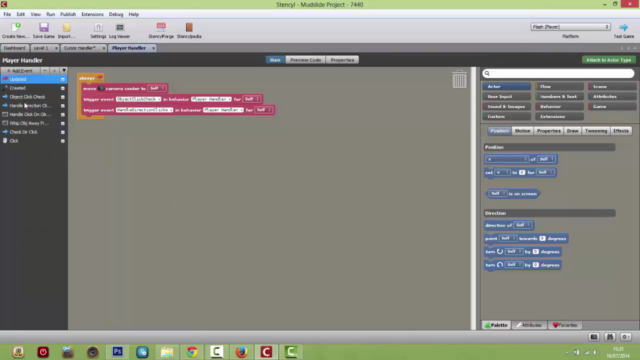Screen dimensions: 640x360
Task: Click the keyboard icon in the bottom bar
Action: (594, 337)
